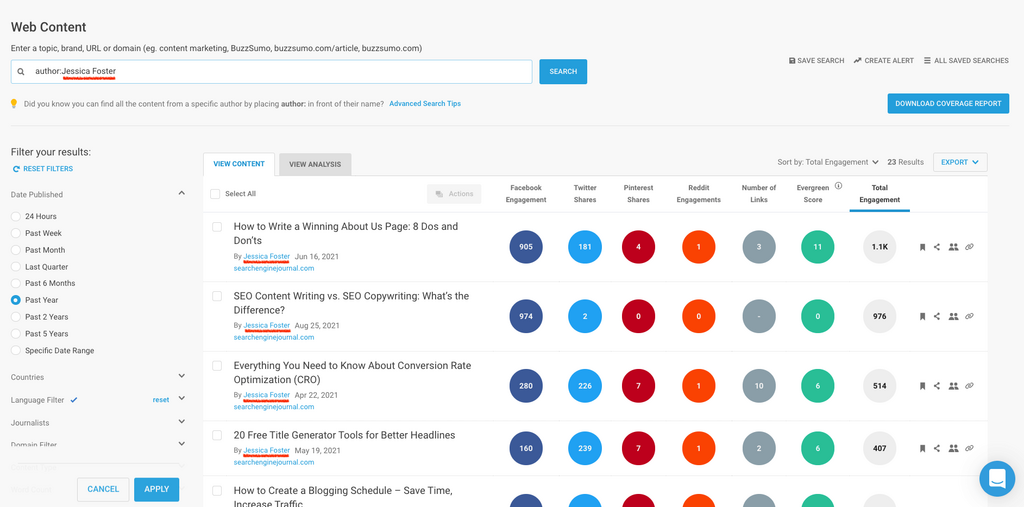This screenshot has height=507, width=1024.
Task: Switch to the View Analysis tab
Action: coord(315,164)
